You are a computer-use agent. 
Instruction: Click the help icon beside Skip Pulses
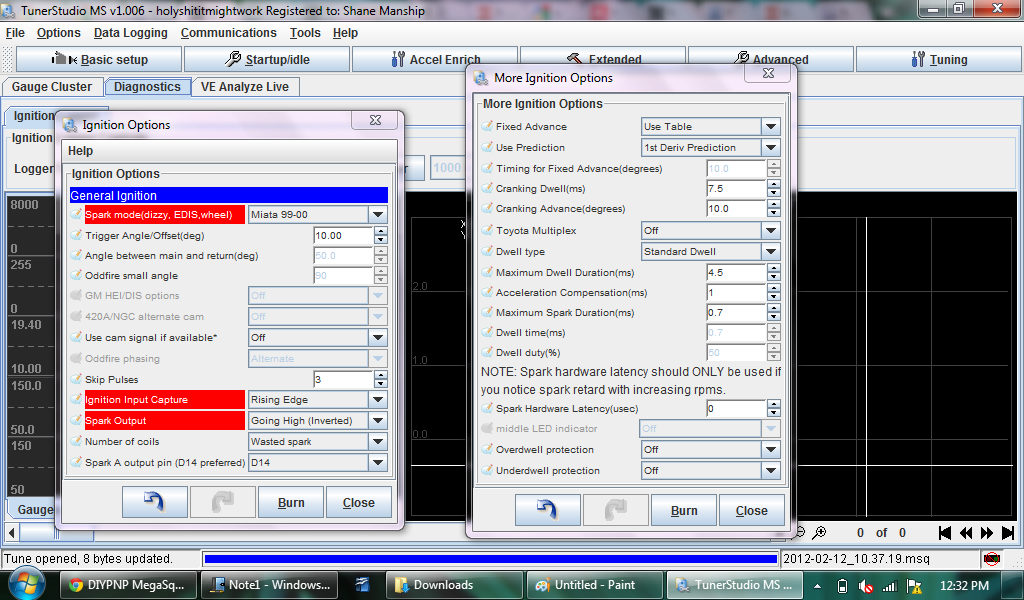pyautogui.click(x=76, y=379)
